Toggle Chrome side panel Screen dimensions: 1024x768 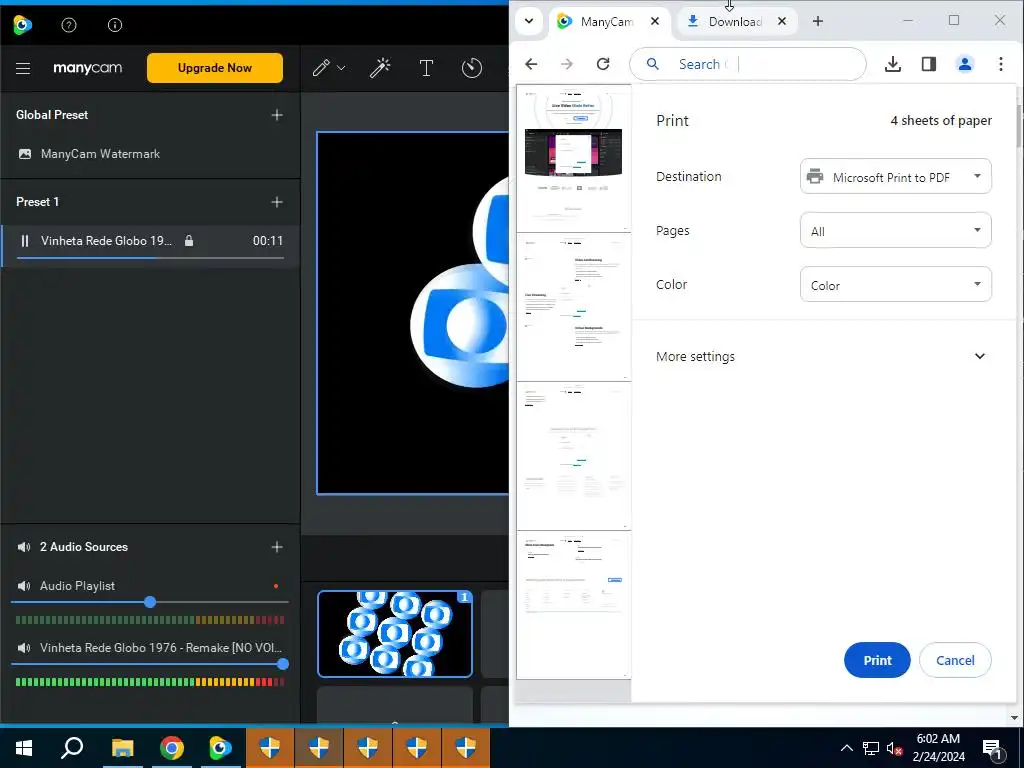929,64
